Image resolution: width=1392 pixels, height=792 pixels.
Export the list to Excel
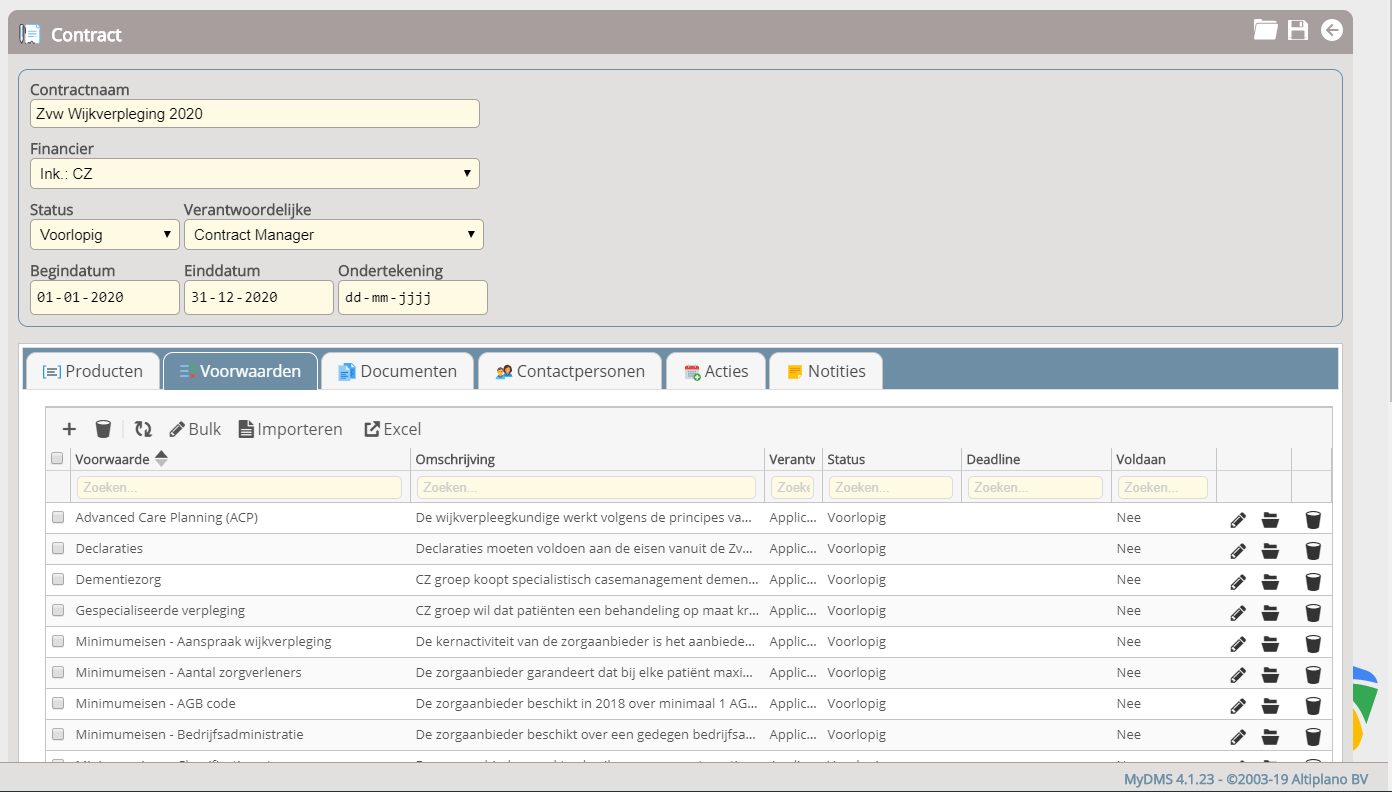[x=392, y=429]
